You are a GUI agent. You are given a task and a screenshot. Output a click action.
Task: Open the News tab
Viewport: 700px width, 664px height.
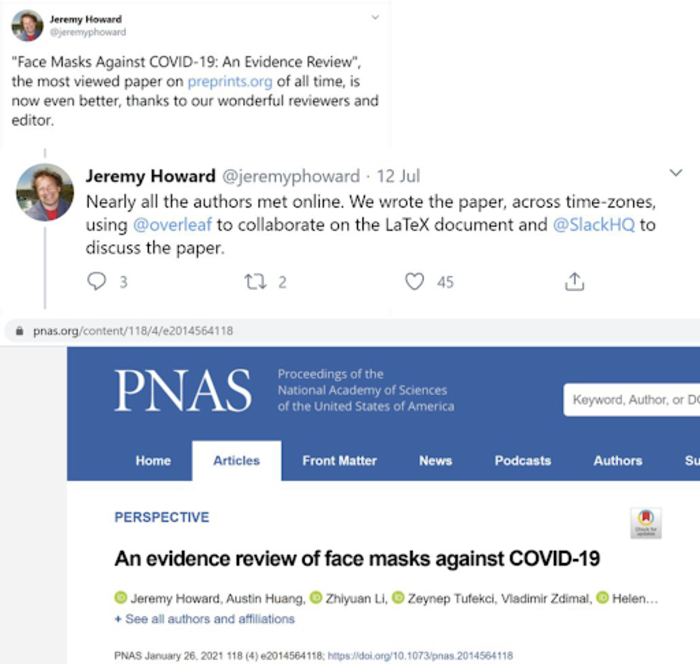tap(436, 461)
